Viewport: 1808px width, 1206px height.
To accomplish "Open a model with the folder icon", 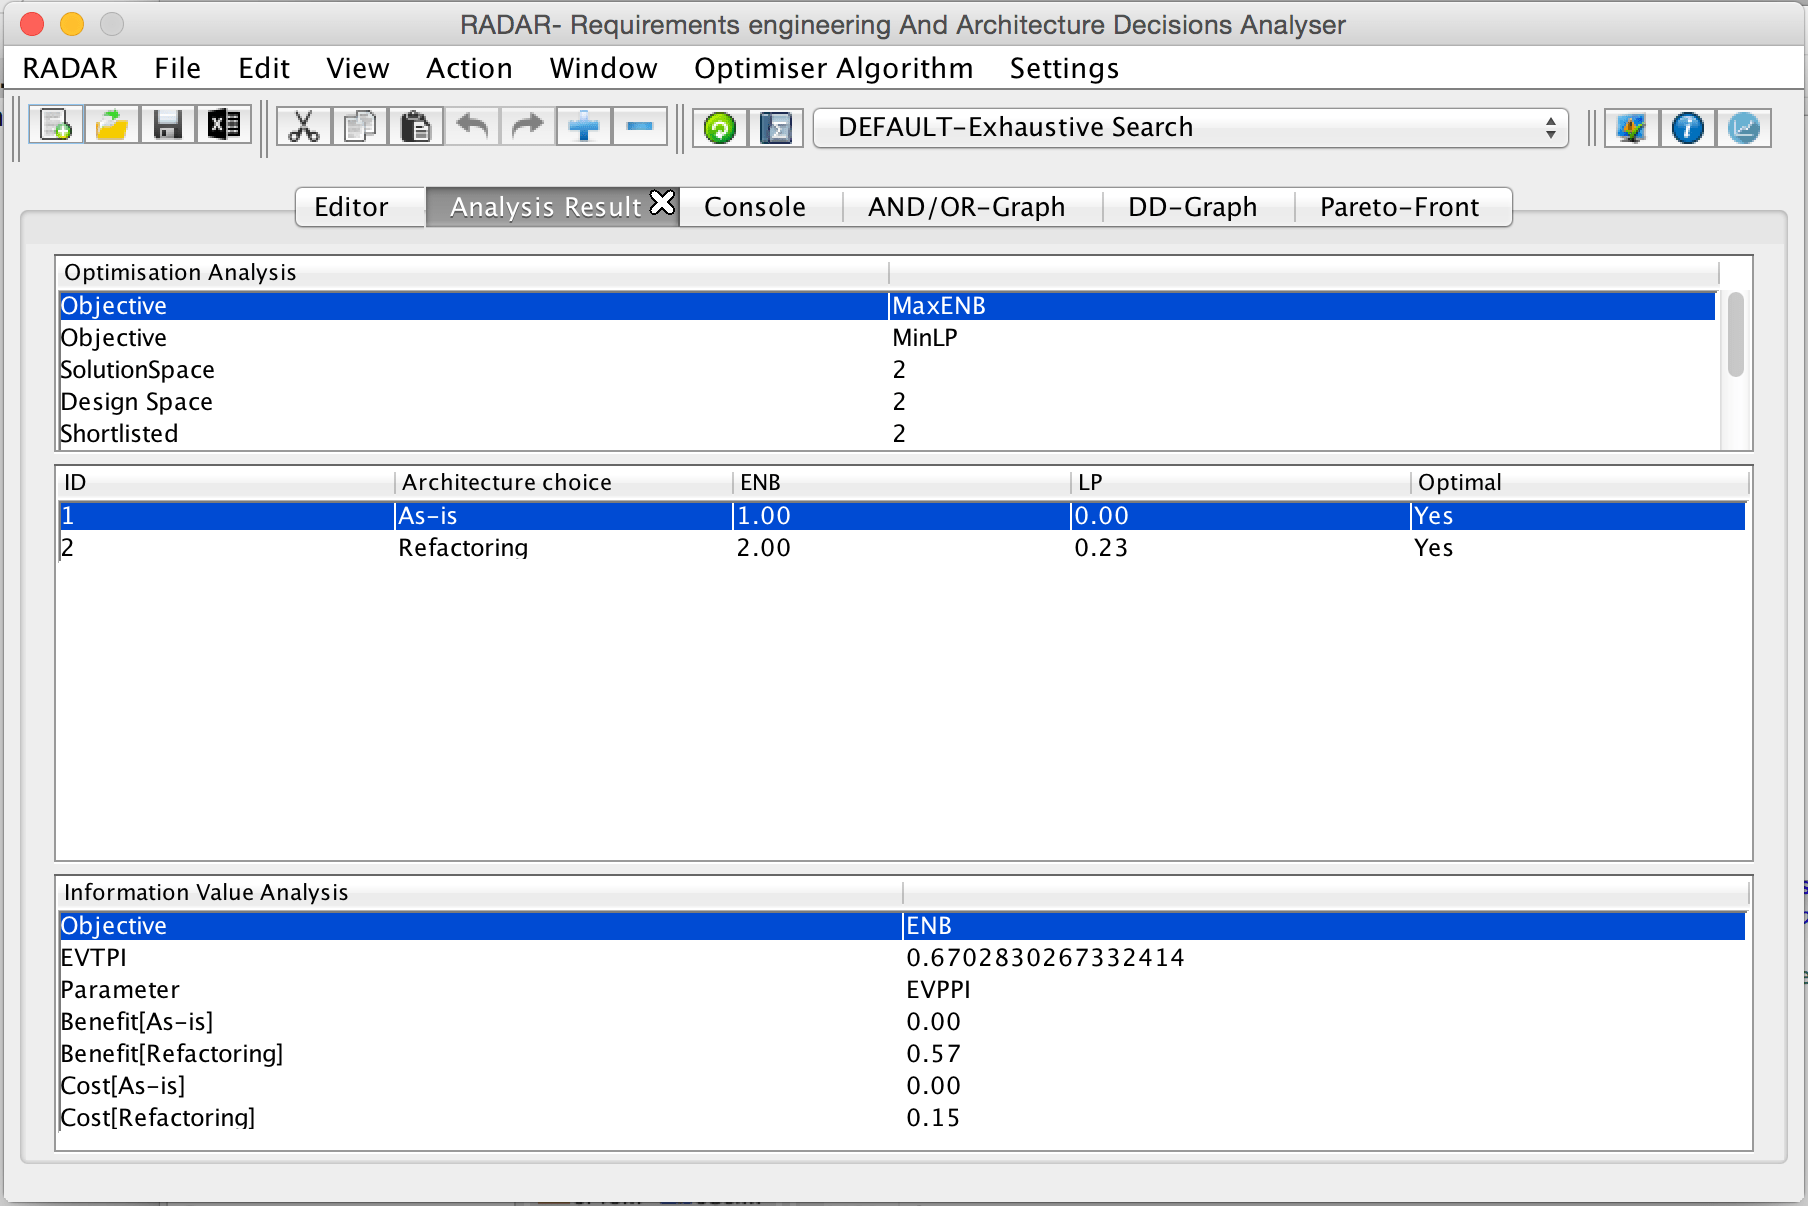I will [x=112, y=127].
